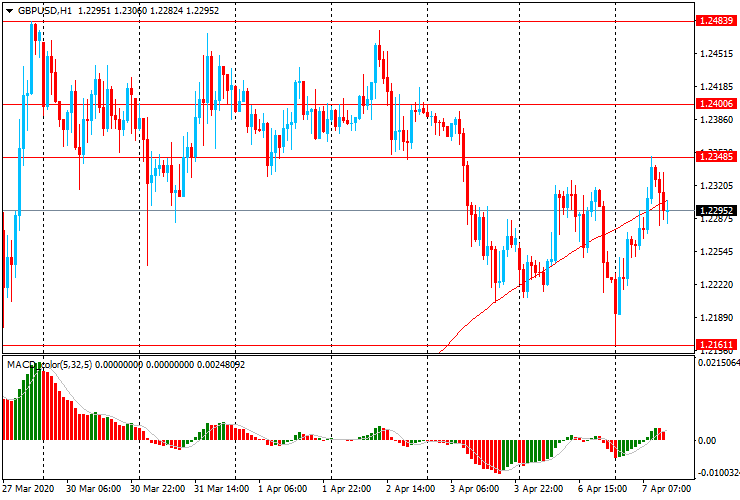Click the 3 Apr 22:00 time label

click(x=538, y=489)
